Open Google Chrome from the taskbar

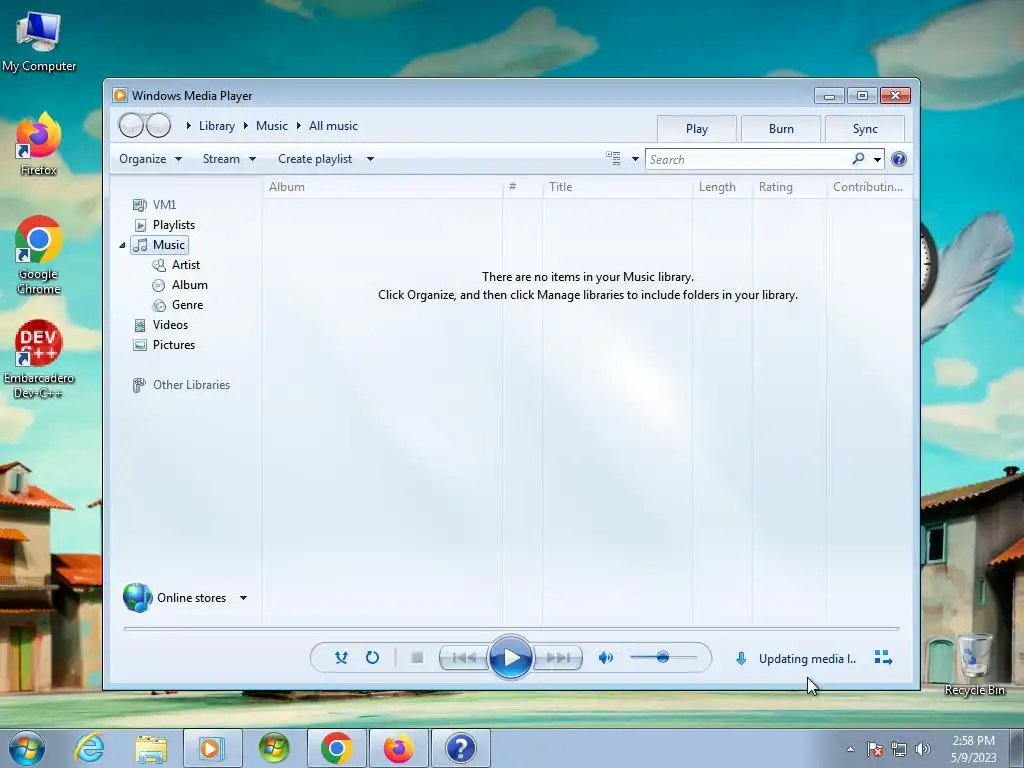[336, 748]
